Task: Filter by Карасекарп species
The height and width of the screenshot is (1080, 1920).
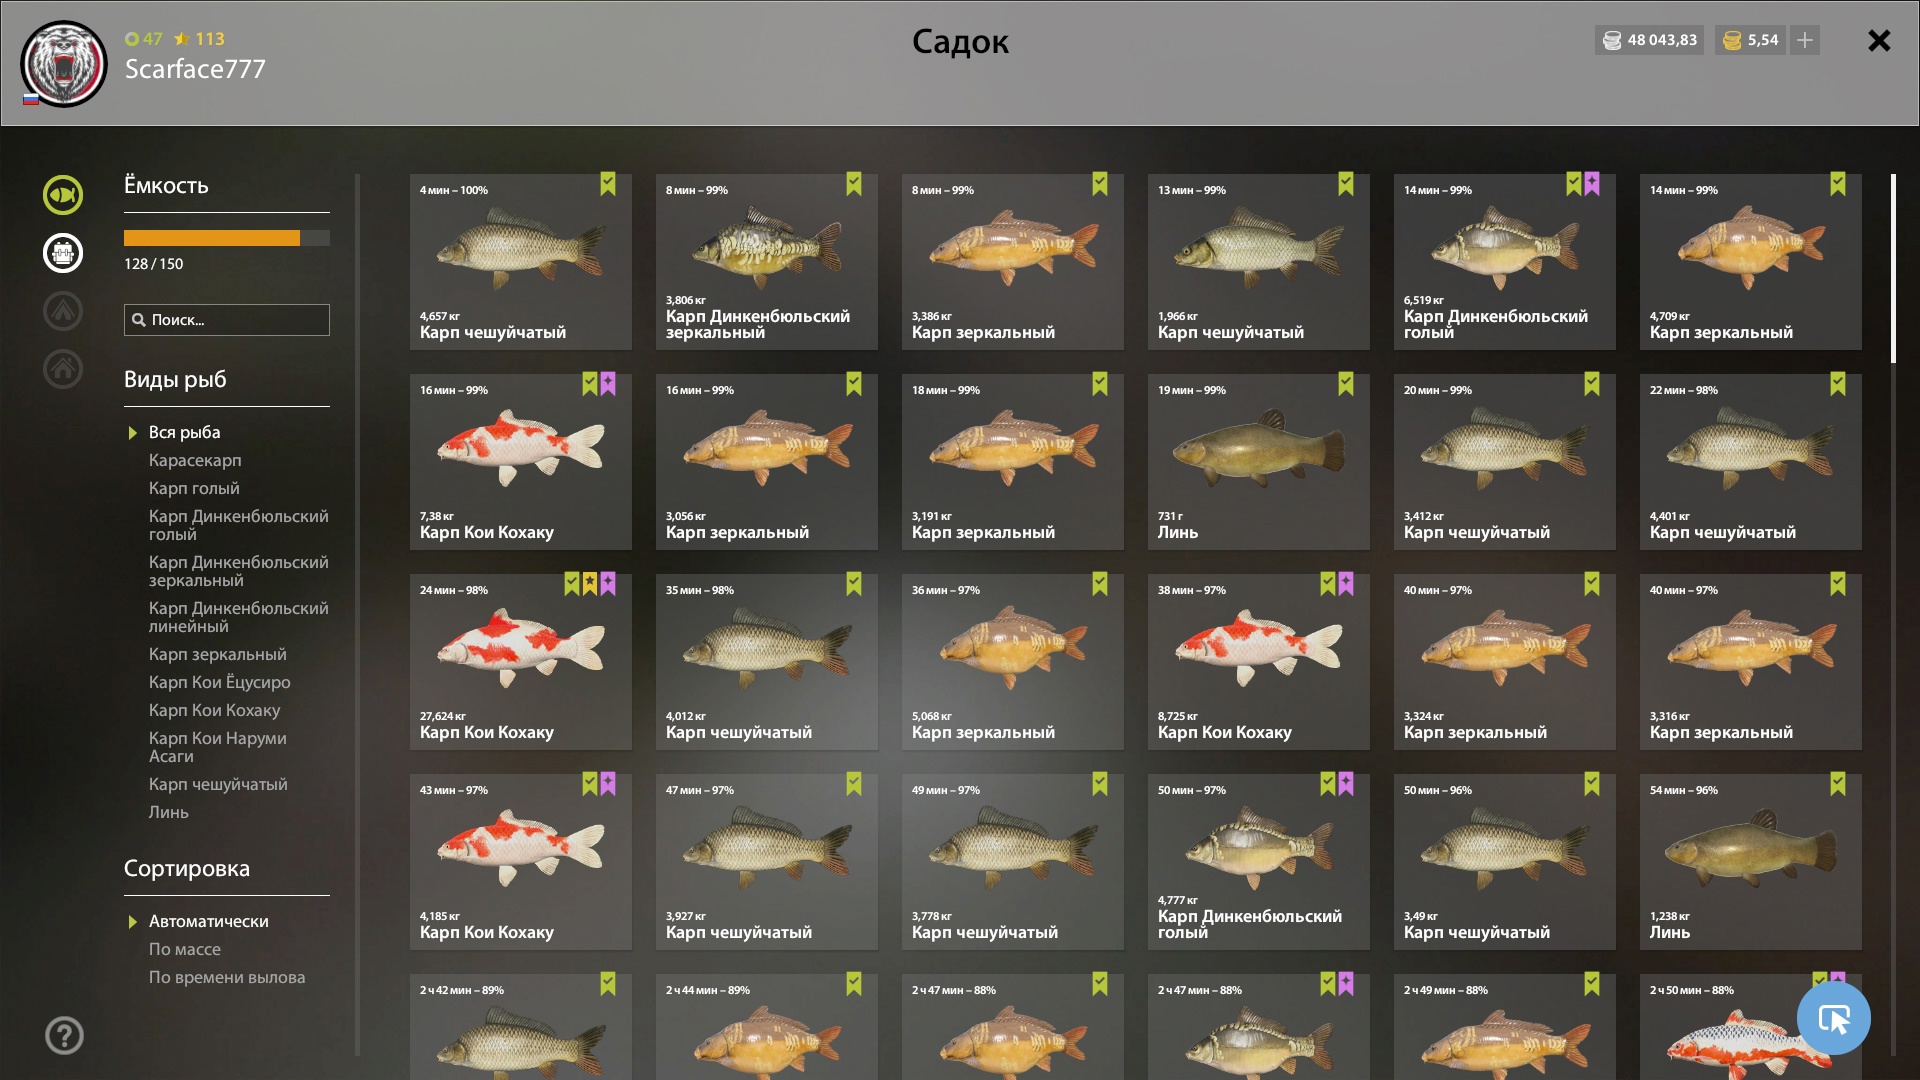Action: [195, 460]
